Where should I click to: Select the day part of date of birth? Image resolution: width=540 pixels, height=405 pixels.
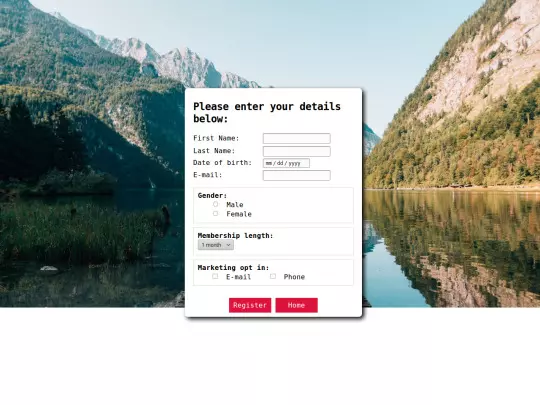click(x=280, y=163)
